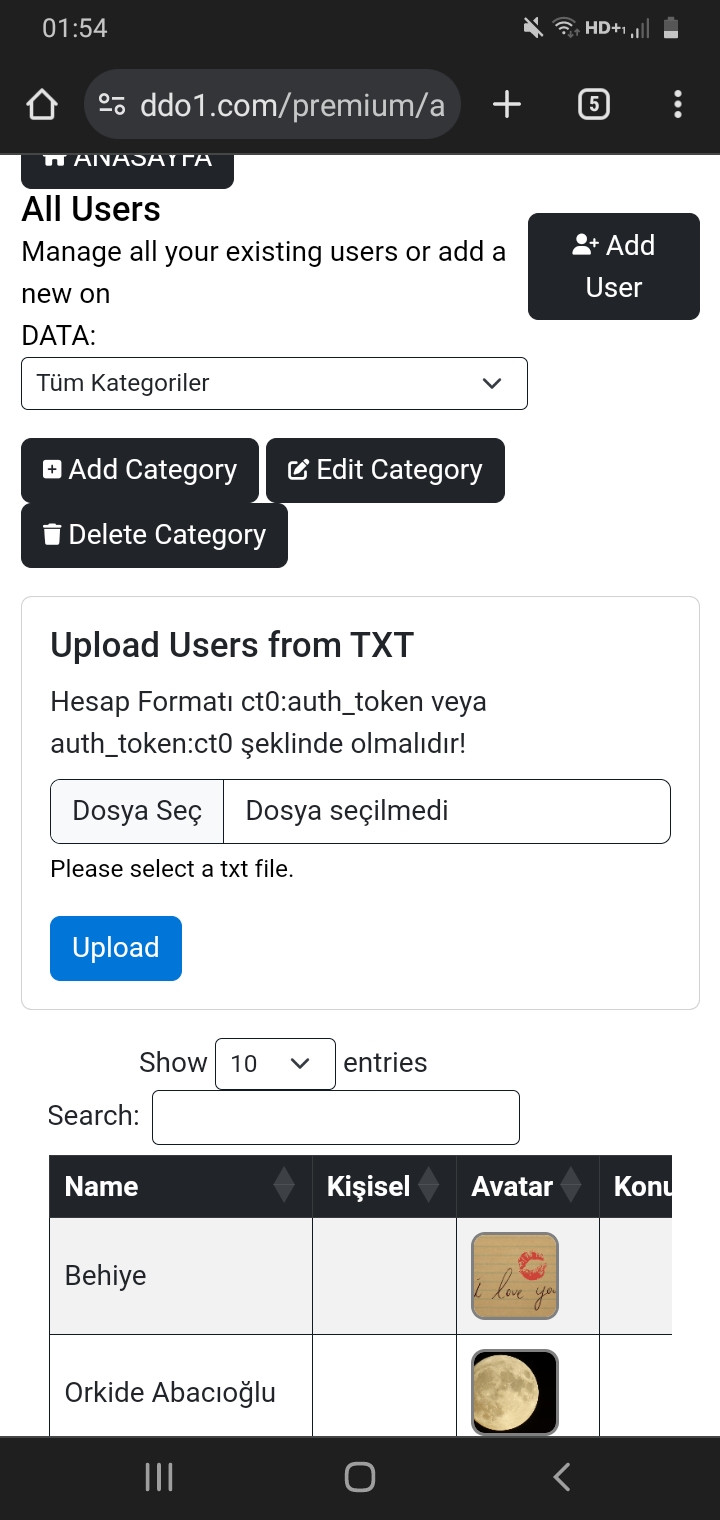Click Dosya Seç file chooser
720x1520 pixels.
137,811
